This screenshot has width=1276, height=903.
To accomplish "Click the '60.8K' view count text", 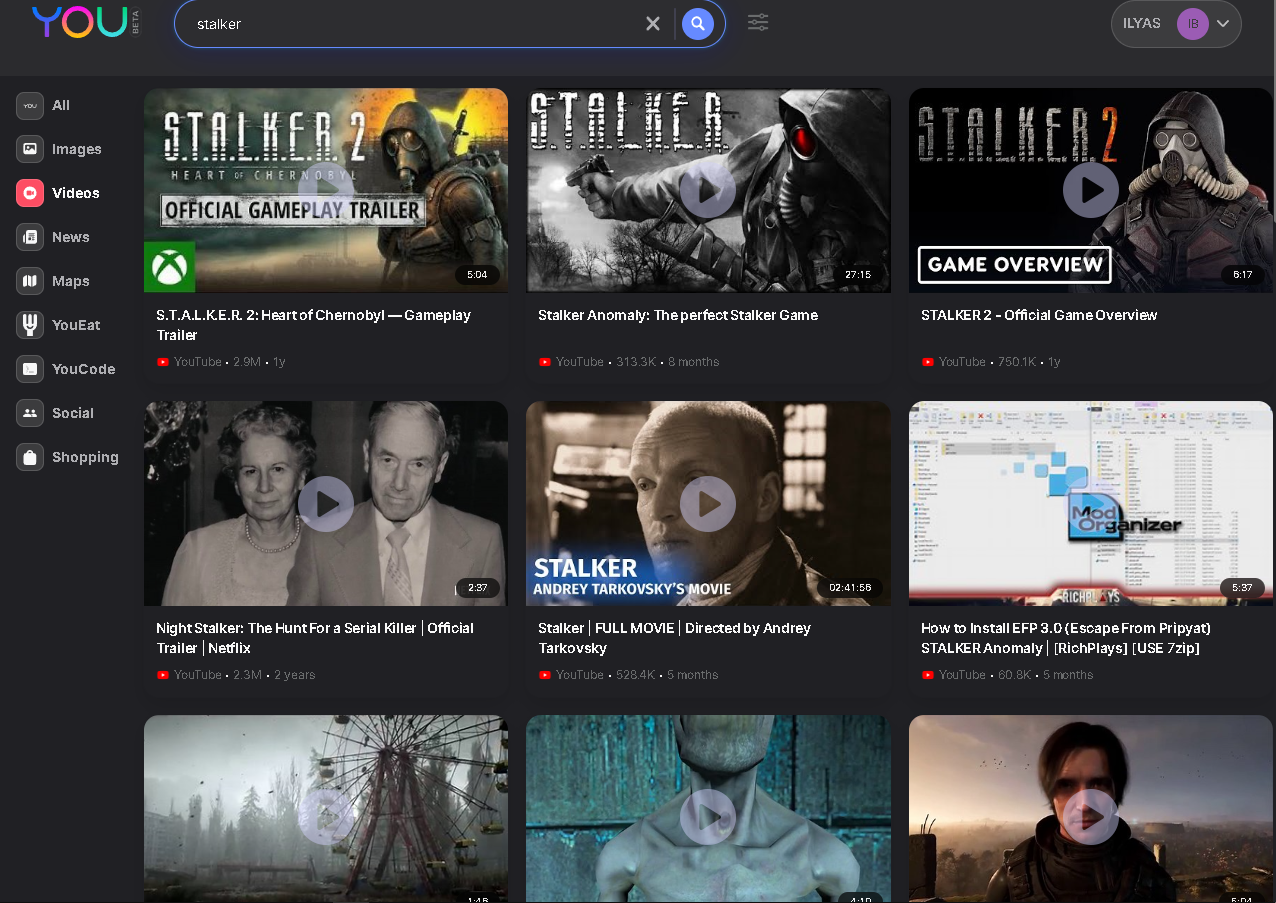I will coord(1015,675).
